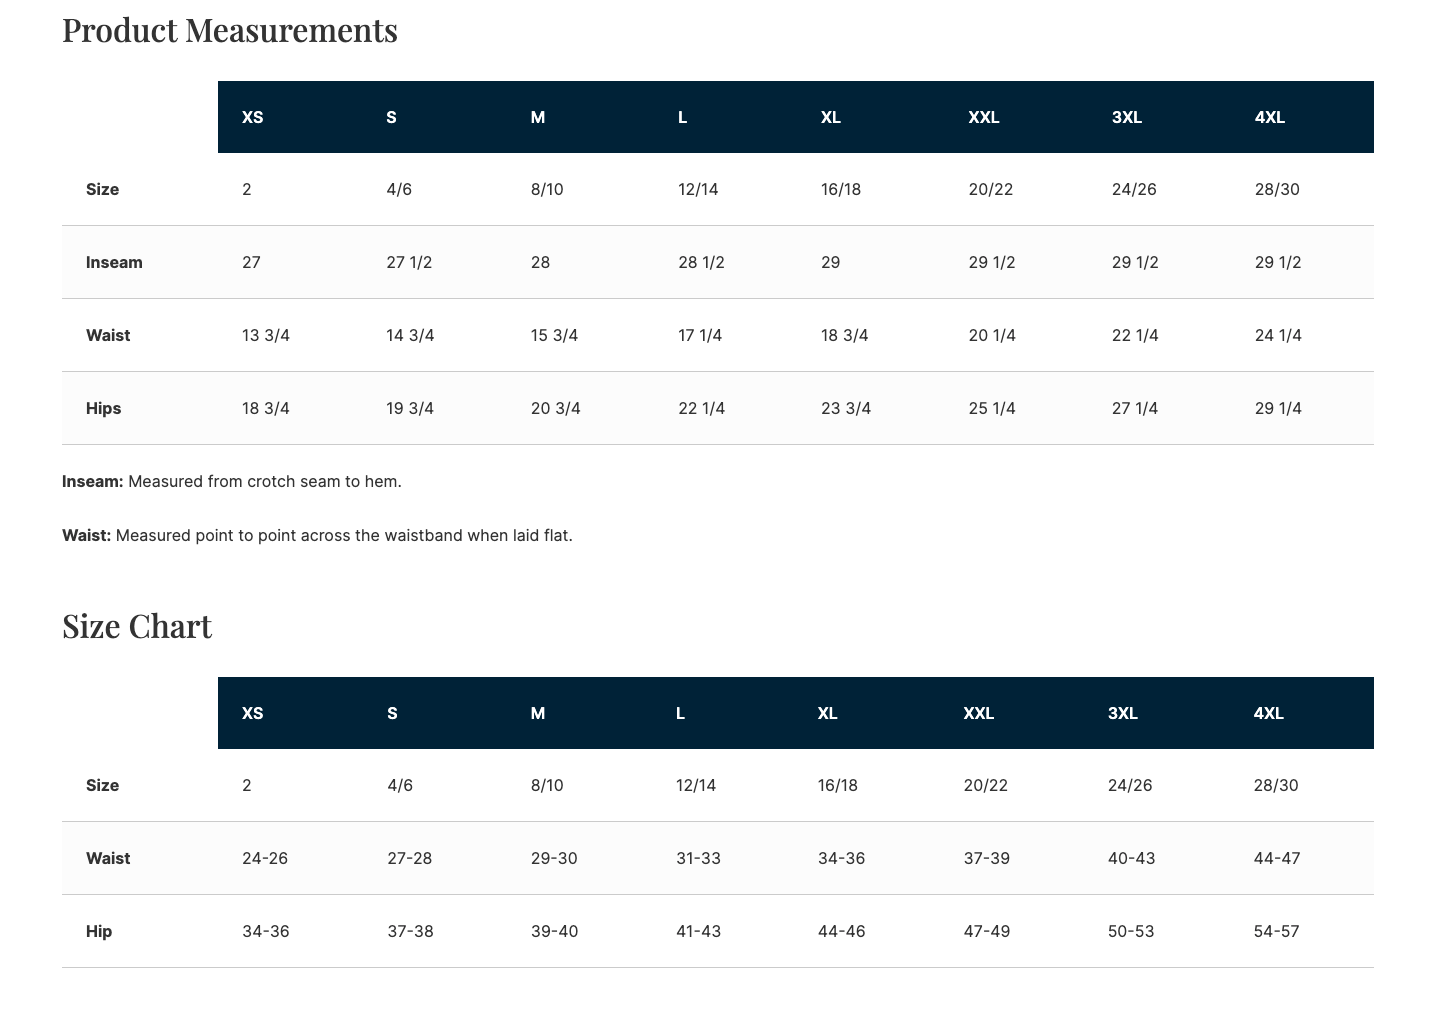Click the Inseam crotch seam to hem note

point(232,481)
